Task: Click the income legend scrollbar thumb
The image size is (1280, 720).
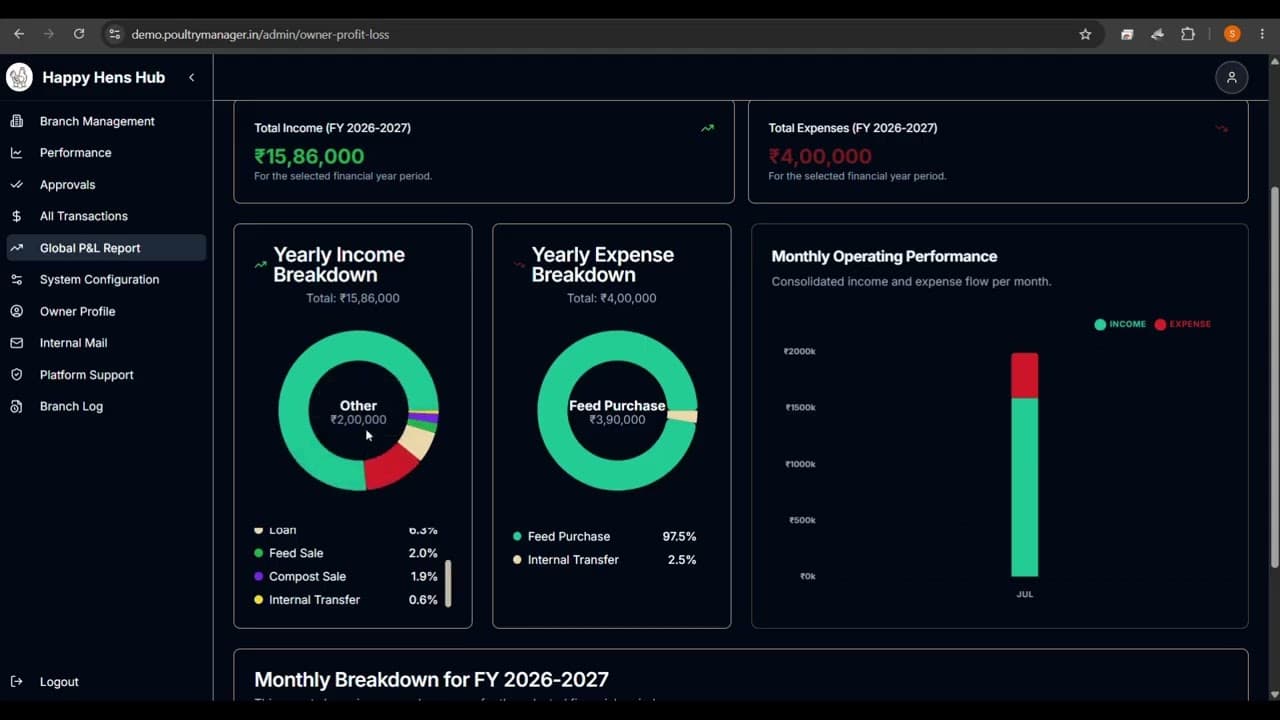Action: [448, 583]
